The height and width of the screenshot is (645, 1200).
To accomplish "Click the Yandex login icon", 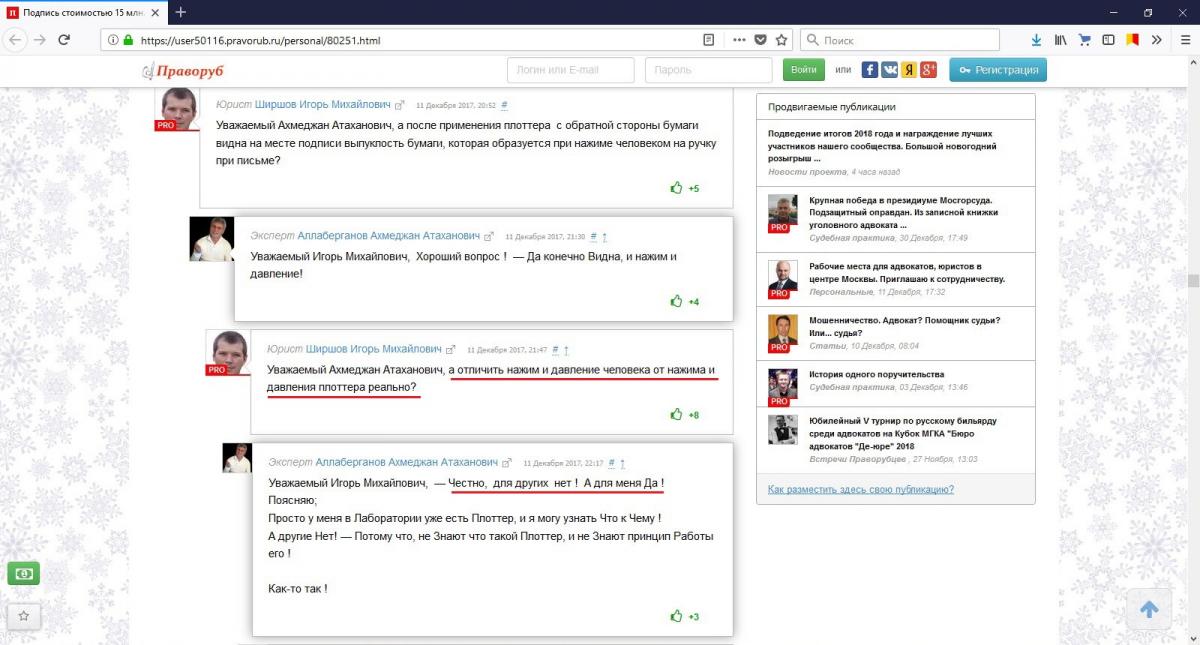I will (x=909, y=70).
